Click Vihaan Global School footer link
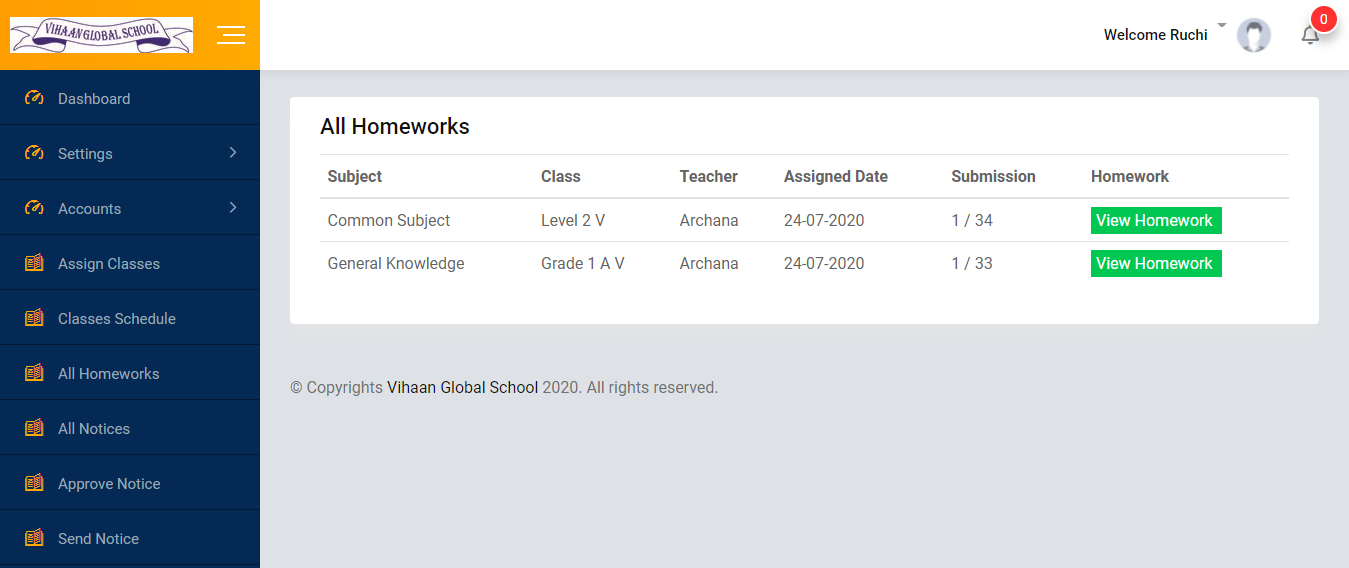1349x568 pixels. coord(462,387)
